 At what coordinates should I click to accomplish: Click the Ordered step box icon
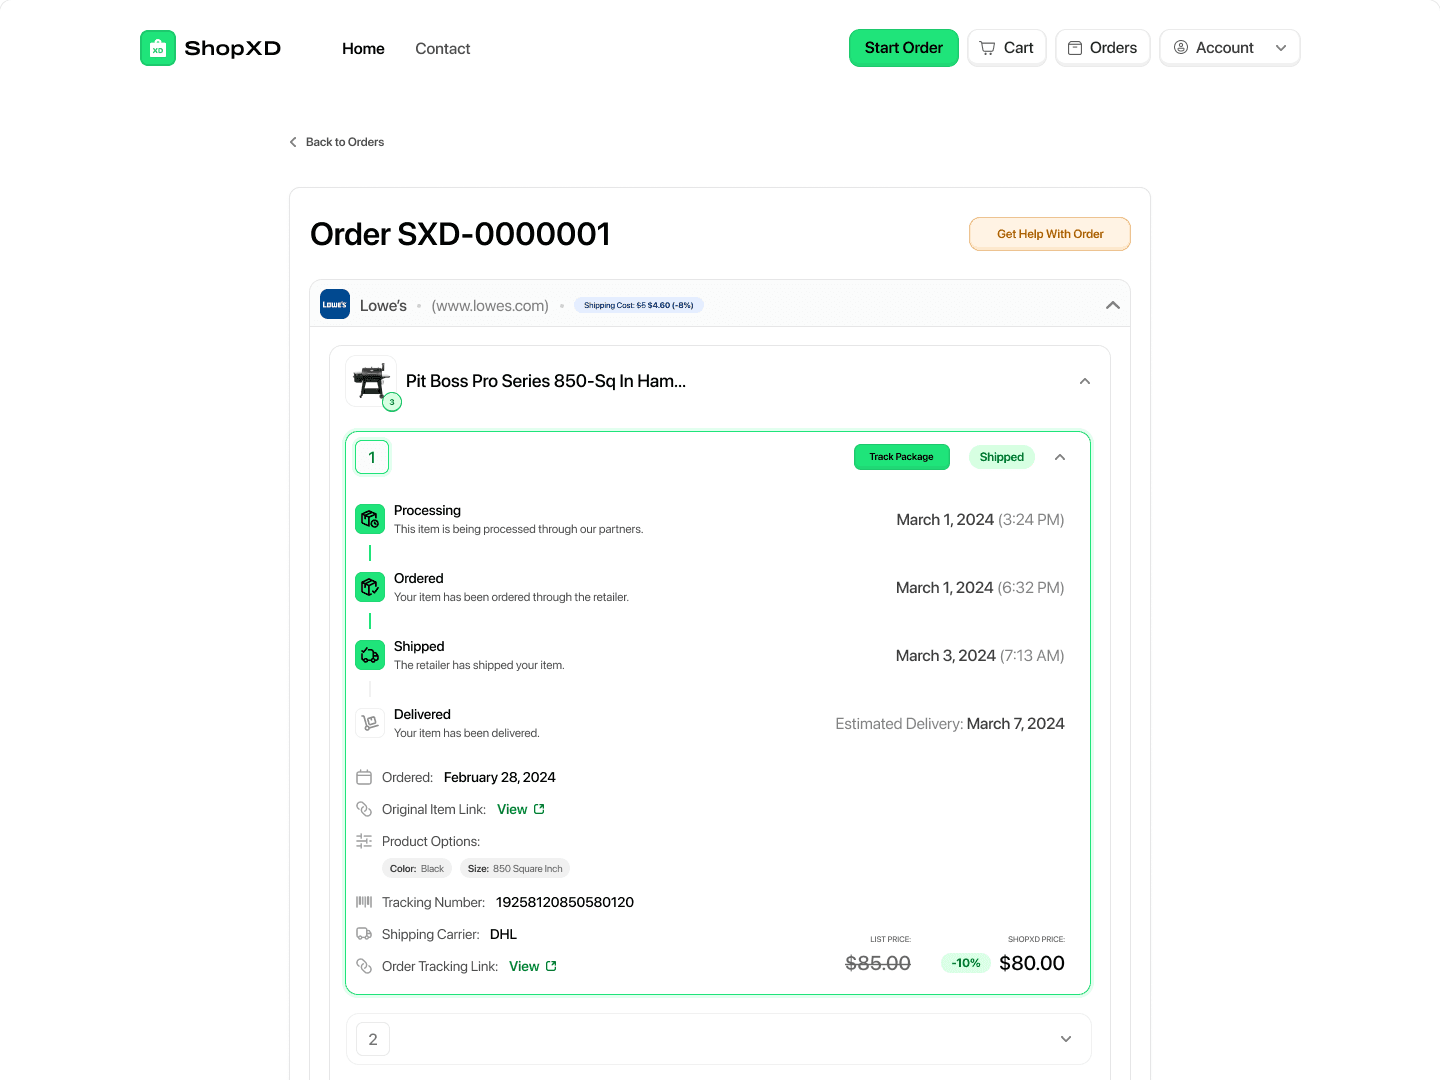[x=370, y=587]
